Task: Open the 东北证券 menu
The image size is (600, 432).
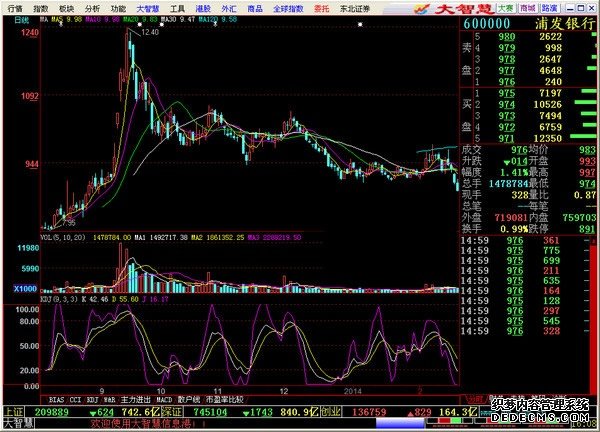Action: coord(355,8)
